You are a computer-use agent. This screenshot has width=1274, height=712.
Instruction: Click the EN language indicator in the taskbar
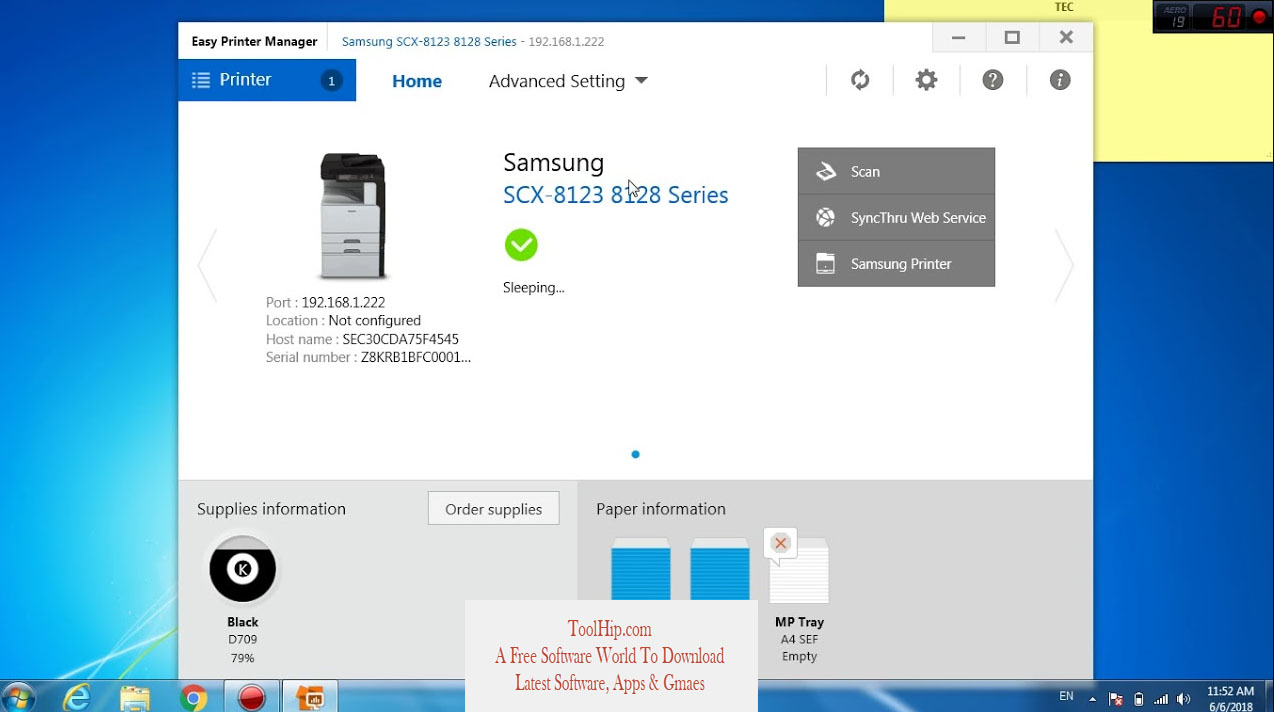point(1066,696)
